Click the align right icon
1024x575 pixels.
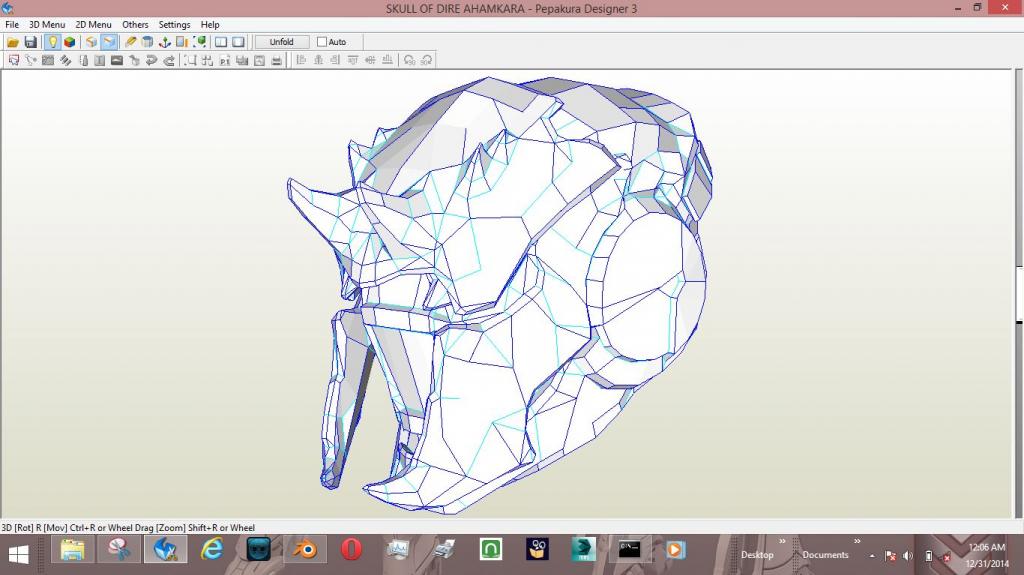coord(335,60)
